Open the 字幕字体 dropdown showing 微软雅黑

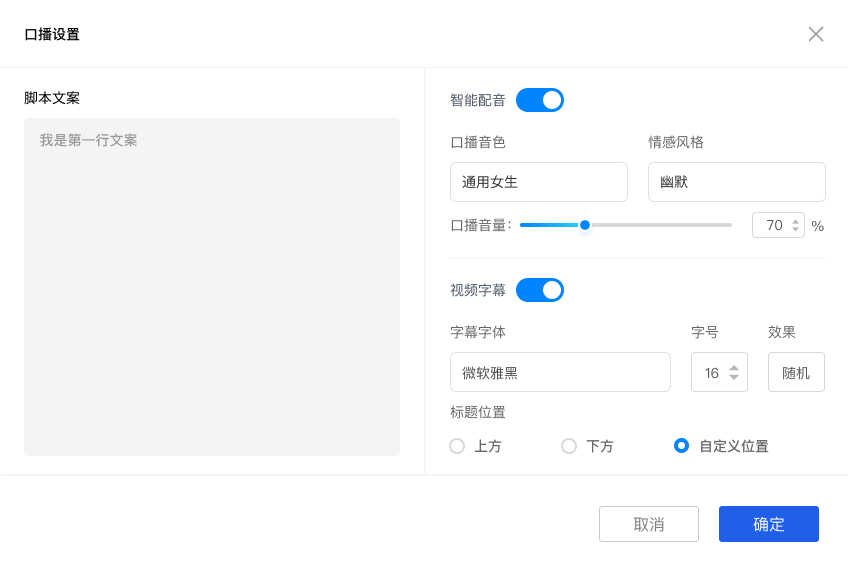pos(560,372)
